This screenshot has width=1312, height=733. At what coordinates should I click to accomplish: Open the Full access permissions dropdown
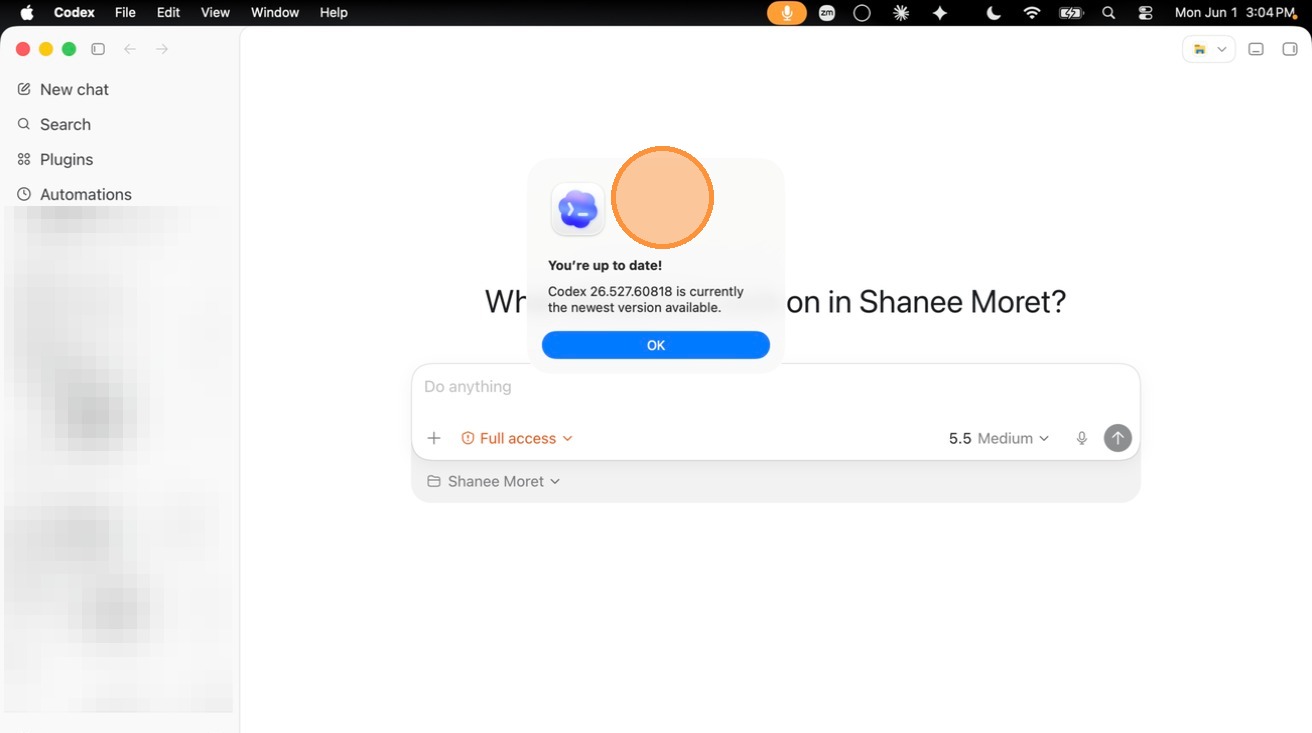coord(517,438)
